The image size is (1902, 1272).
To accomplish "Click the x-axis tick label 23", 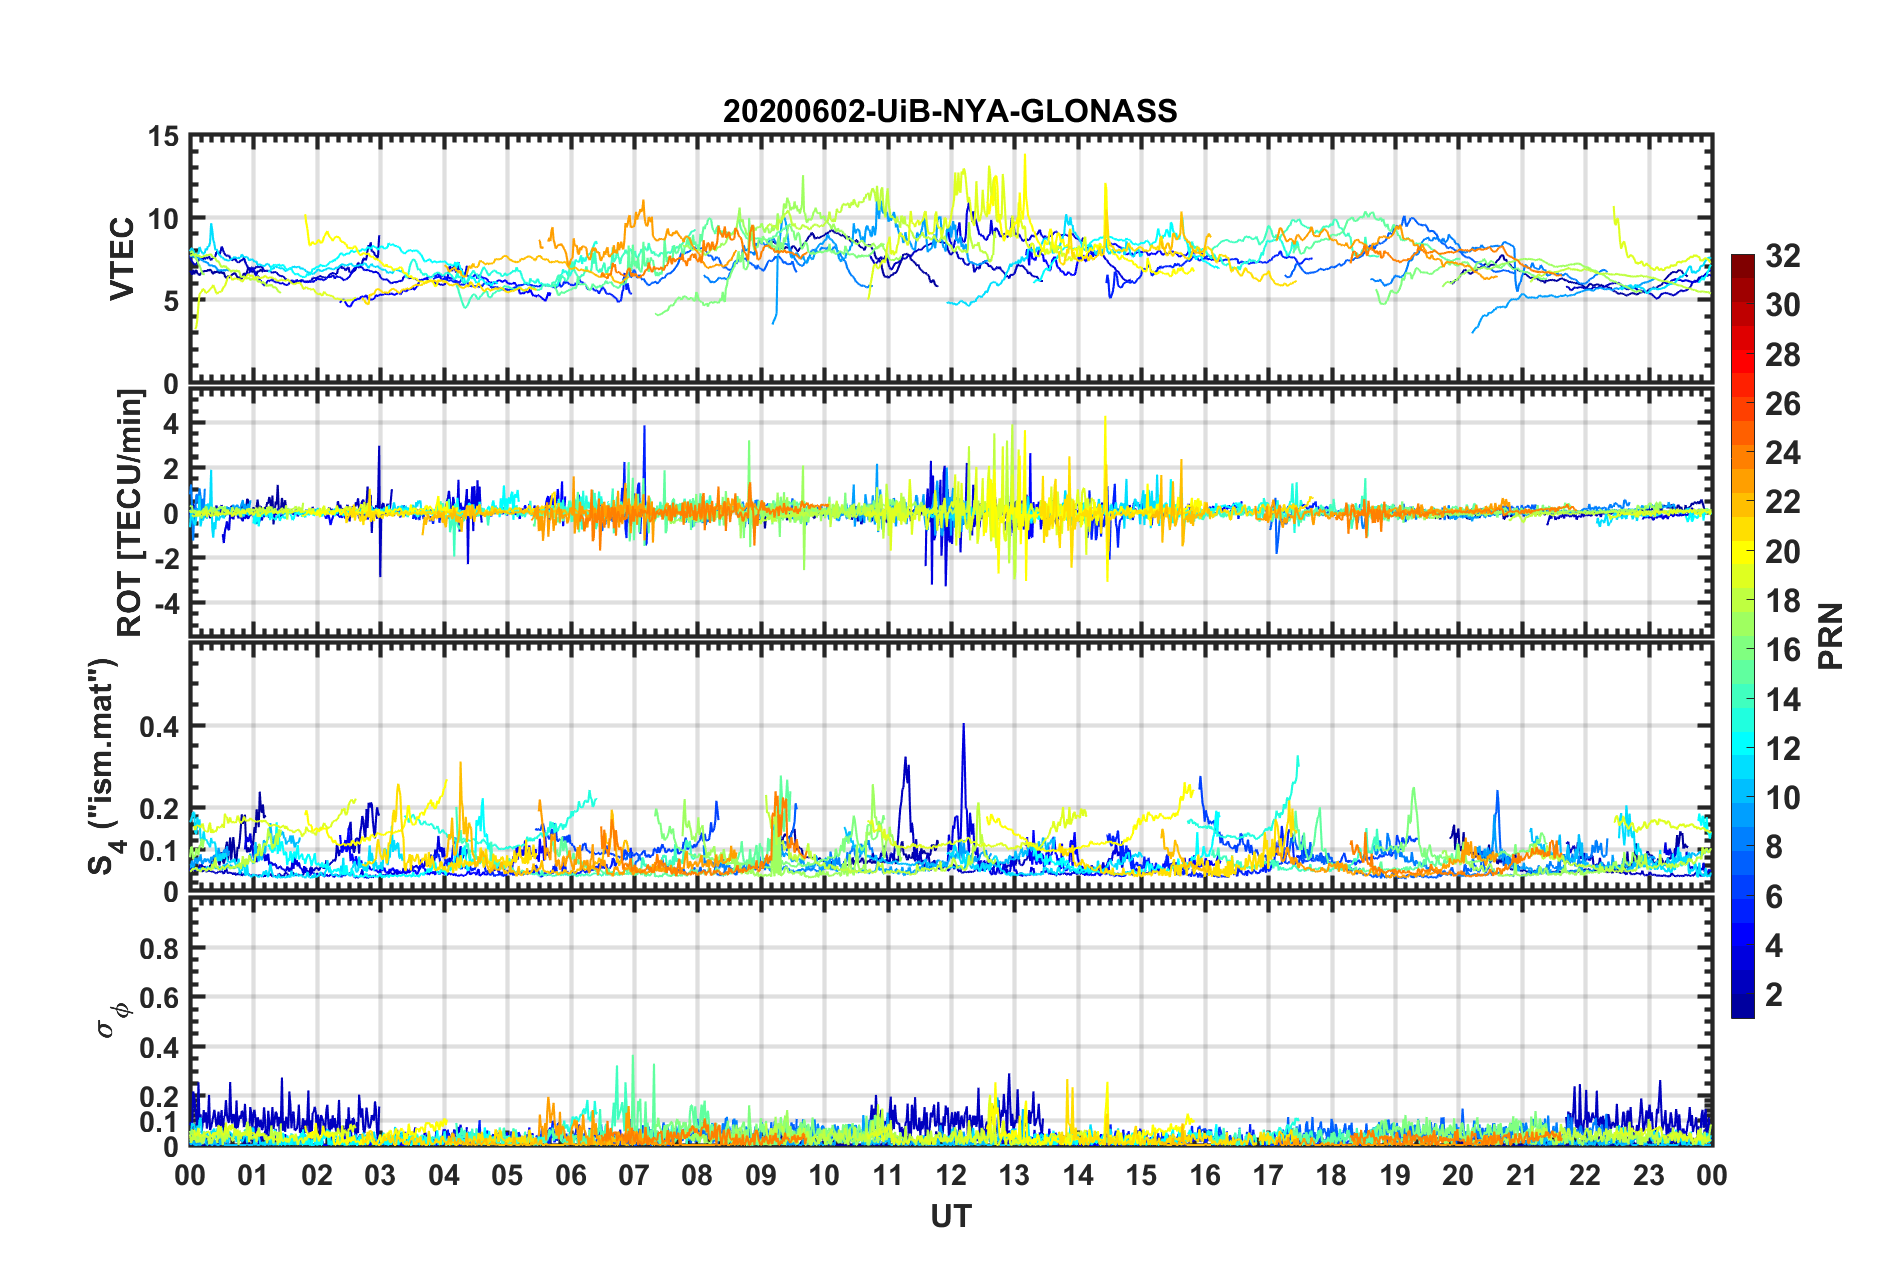I will [1648, 1175].
